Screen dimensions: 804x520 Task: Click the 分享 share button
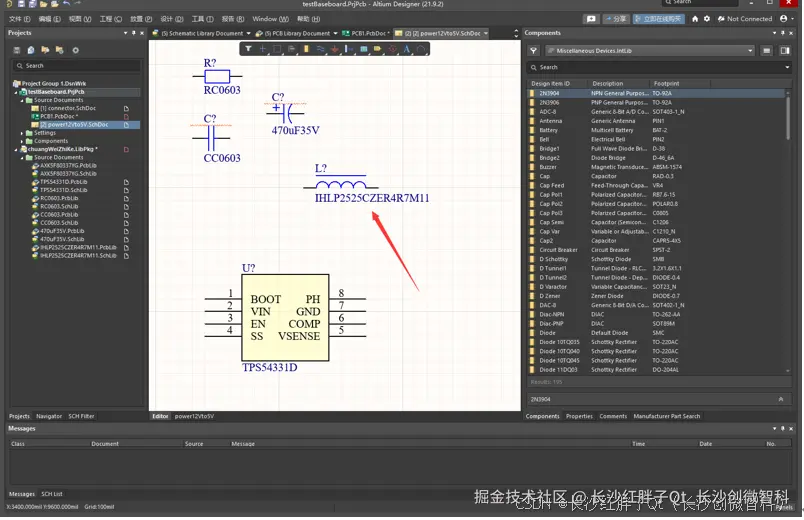pos(617,18)
